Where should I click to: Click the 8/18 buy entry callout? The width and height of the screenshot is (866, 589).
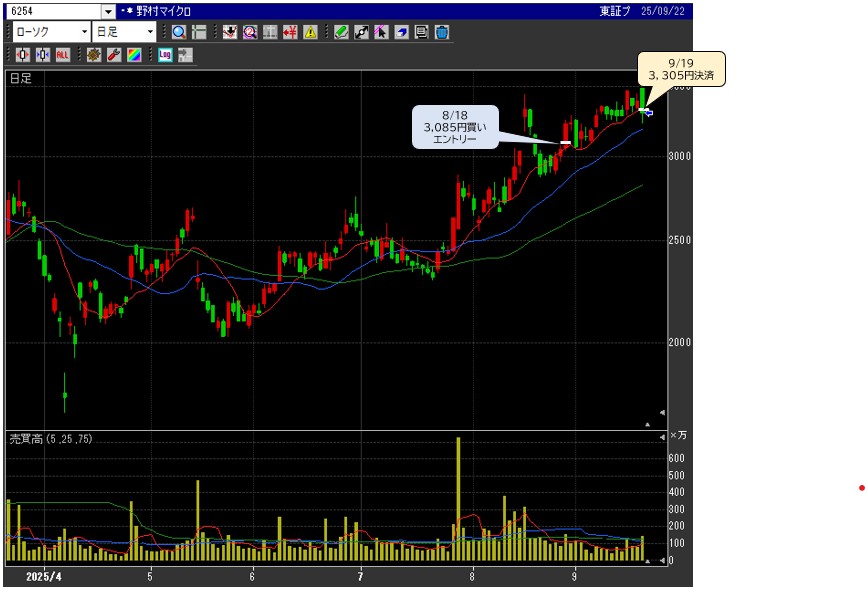tap(454, 127)
